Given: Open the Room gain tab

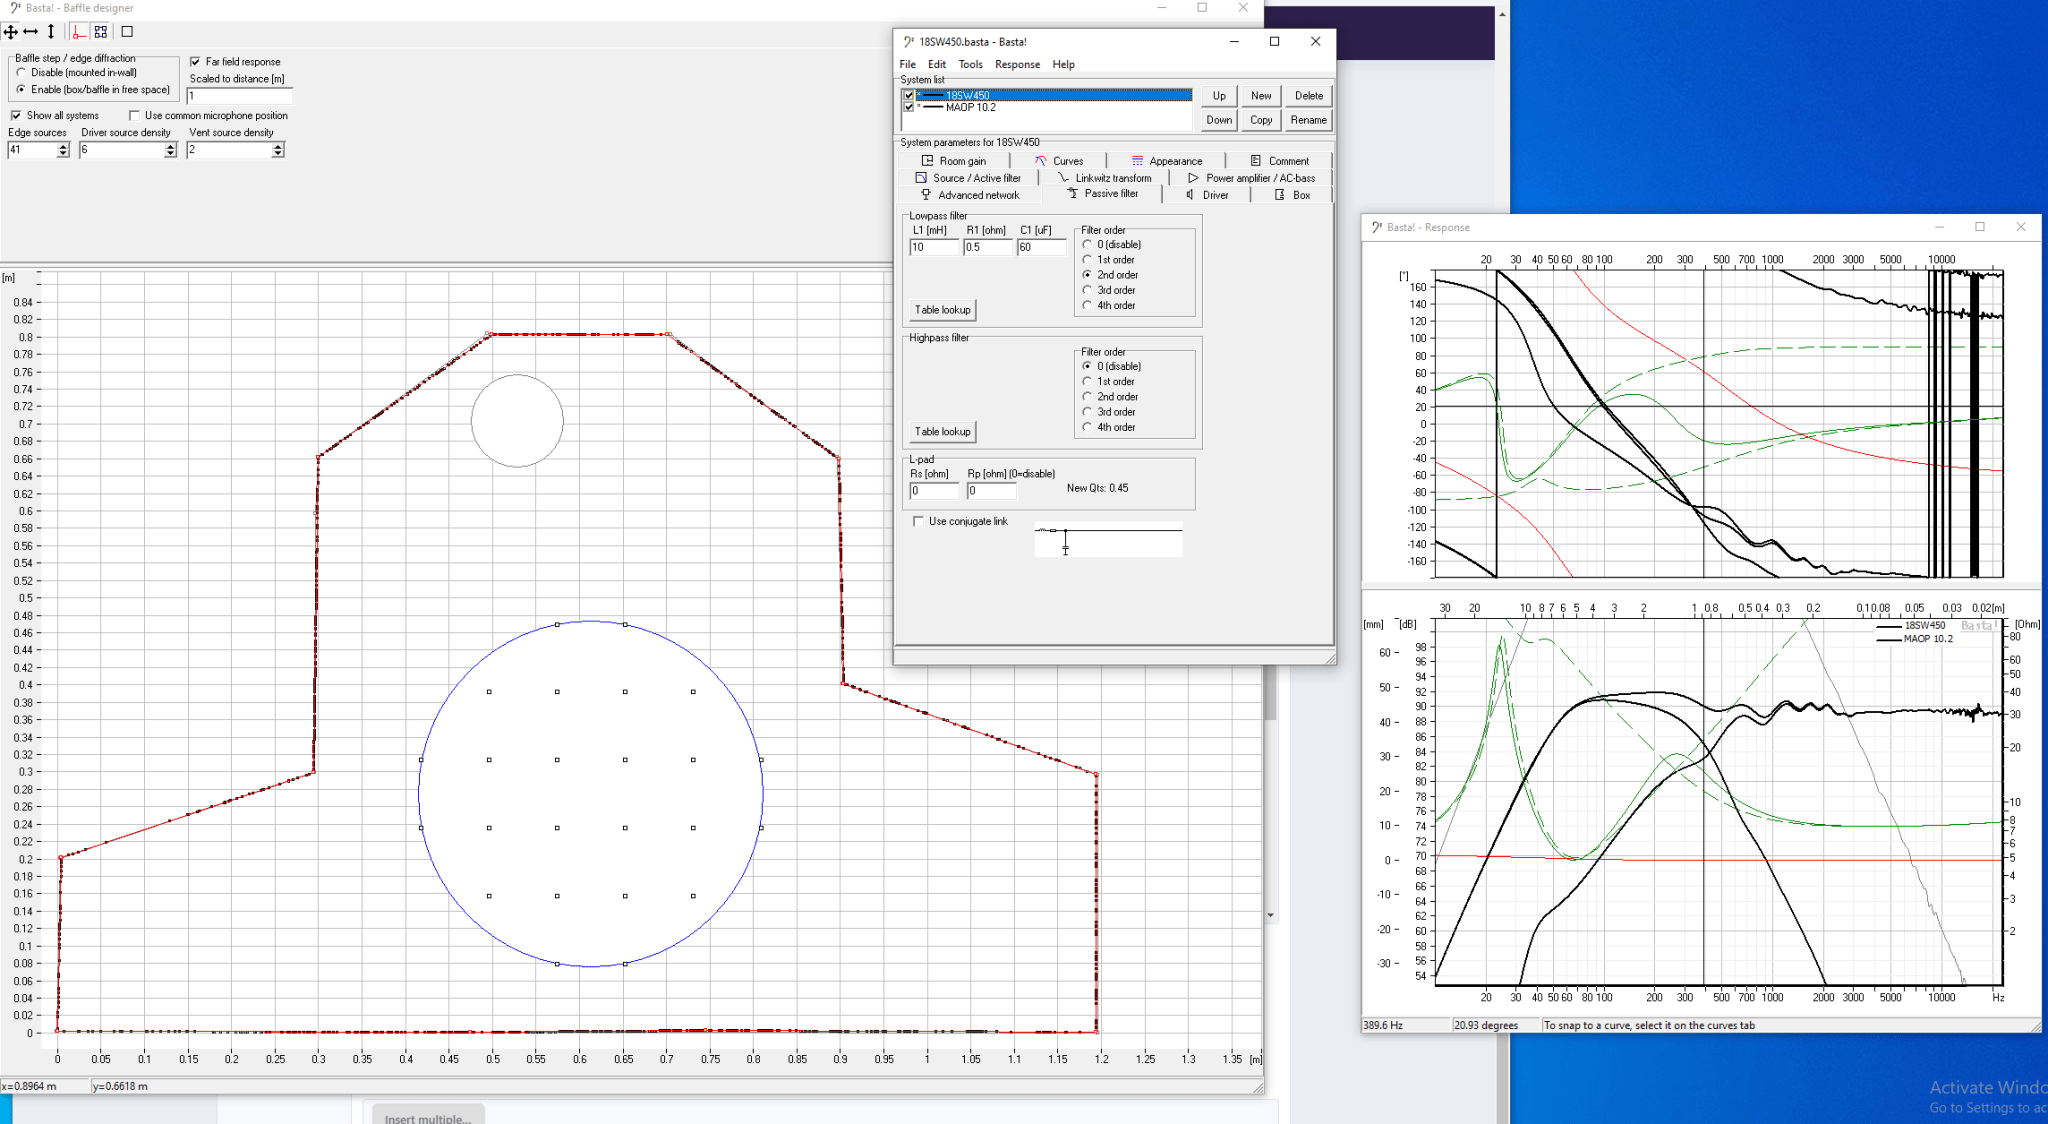Looking at the screenshot, I should click(x=954, y=161).
